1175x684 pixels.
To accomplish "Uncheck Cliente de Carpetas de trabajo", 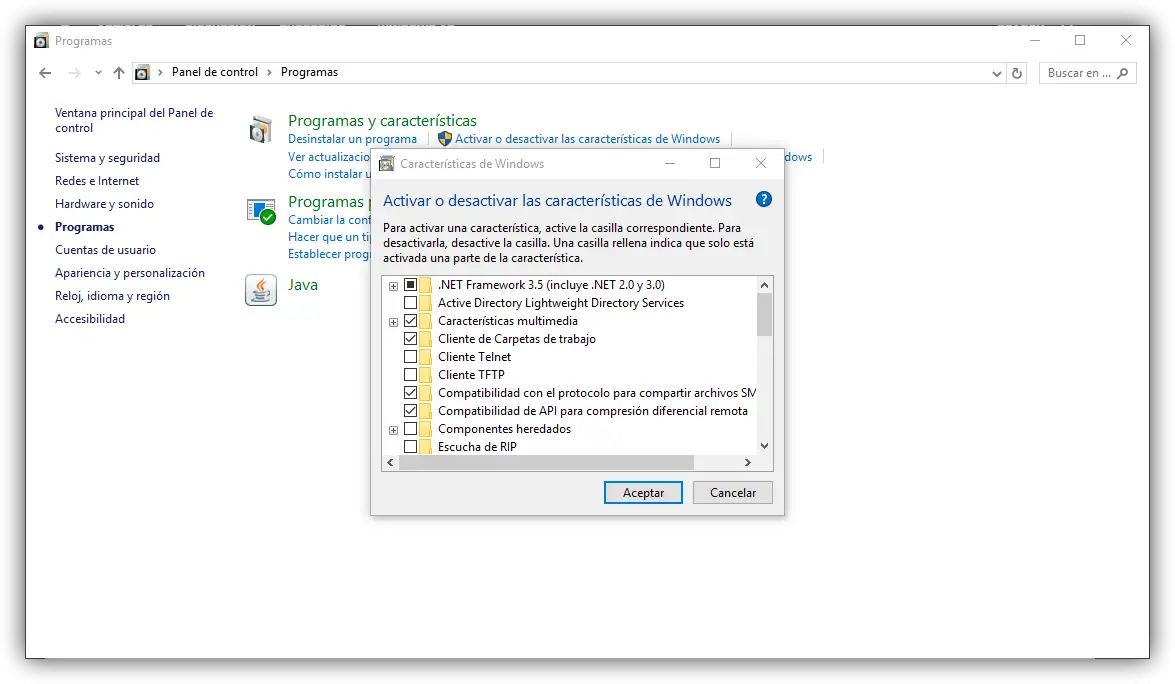I will pyautogui.click(x=411, y=339).
